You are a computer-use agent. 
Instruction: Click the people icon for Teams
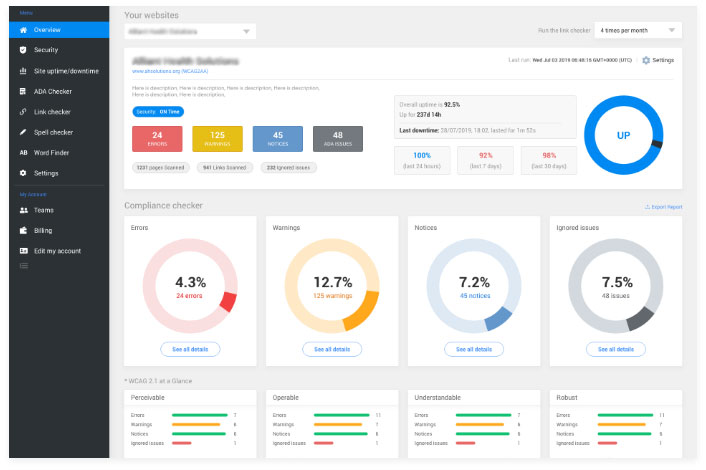(x=23, y=210)
